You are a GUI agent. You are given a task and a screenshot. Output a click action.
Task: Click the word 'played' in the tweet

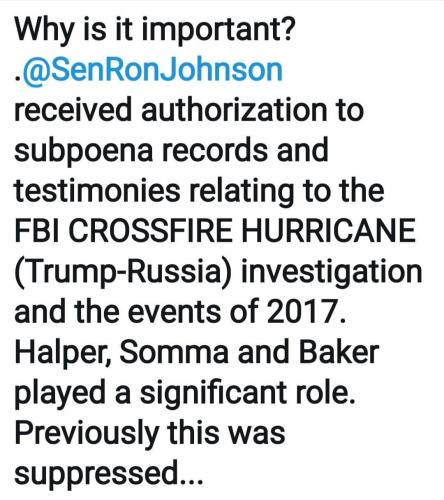point(60,394)
